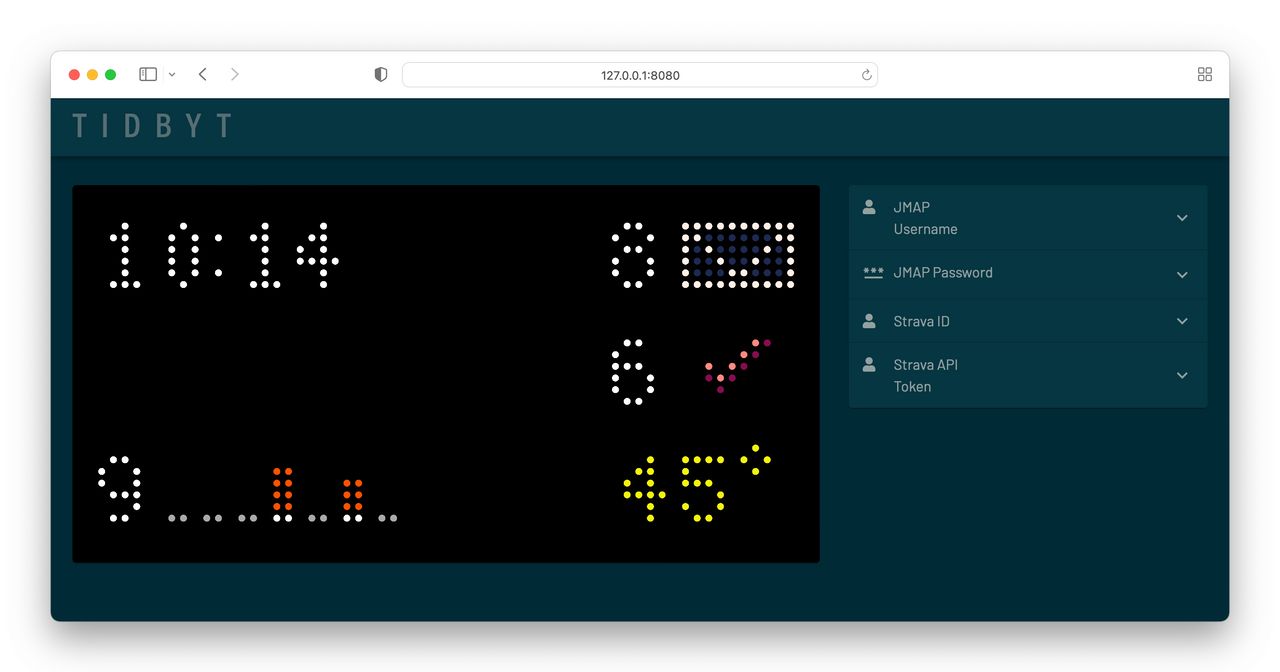Toggle the Safari sidebar panel

click(x=147, y=74)
